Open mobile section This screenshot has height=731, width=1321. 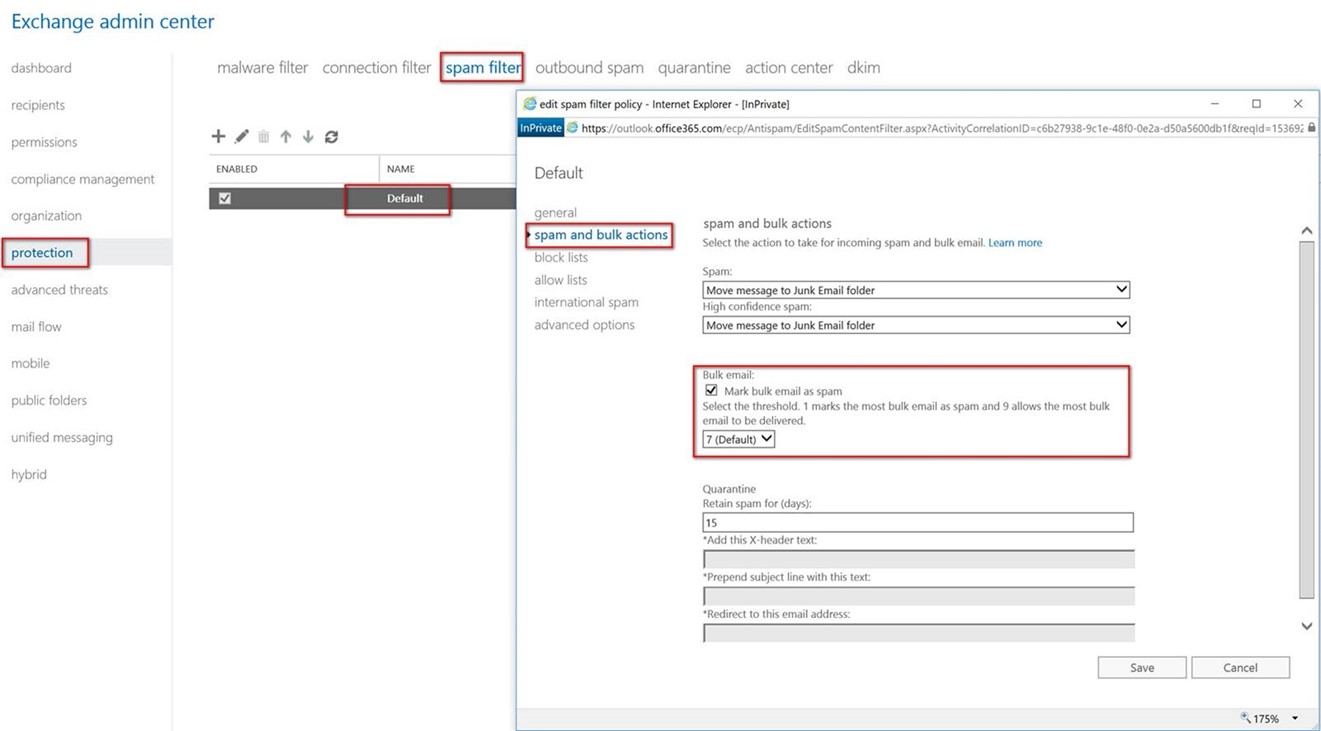[30, 363]
